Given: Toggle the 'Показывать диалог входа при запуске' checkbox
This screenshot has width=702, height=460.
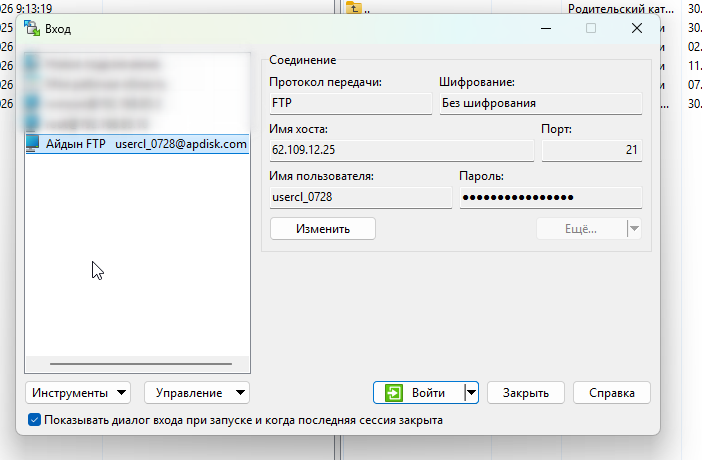Looking at the screenshot, I should pyautogui.click(x=34, y=420).
